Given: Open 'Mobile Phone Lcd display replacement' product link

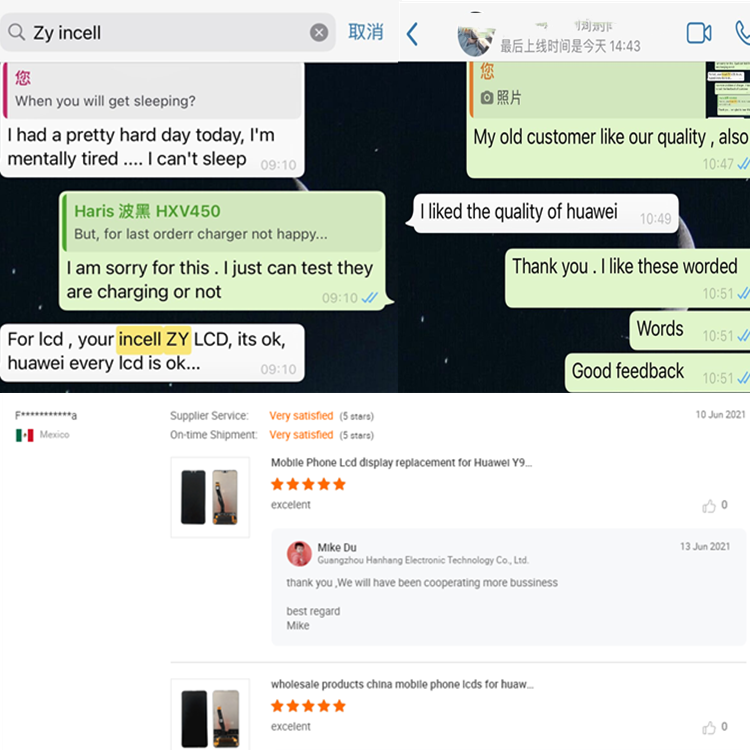Looking at the screenshot, I should [401, 463].
